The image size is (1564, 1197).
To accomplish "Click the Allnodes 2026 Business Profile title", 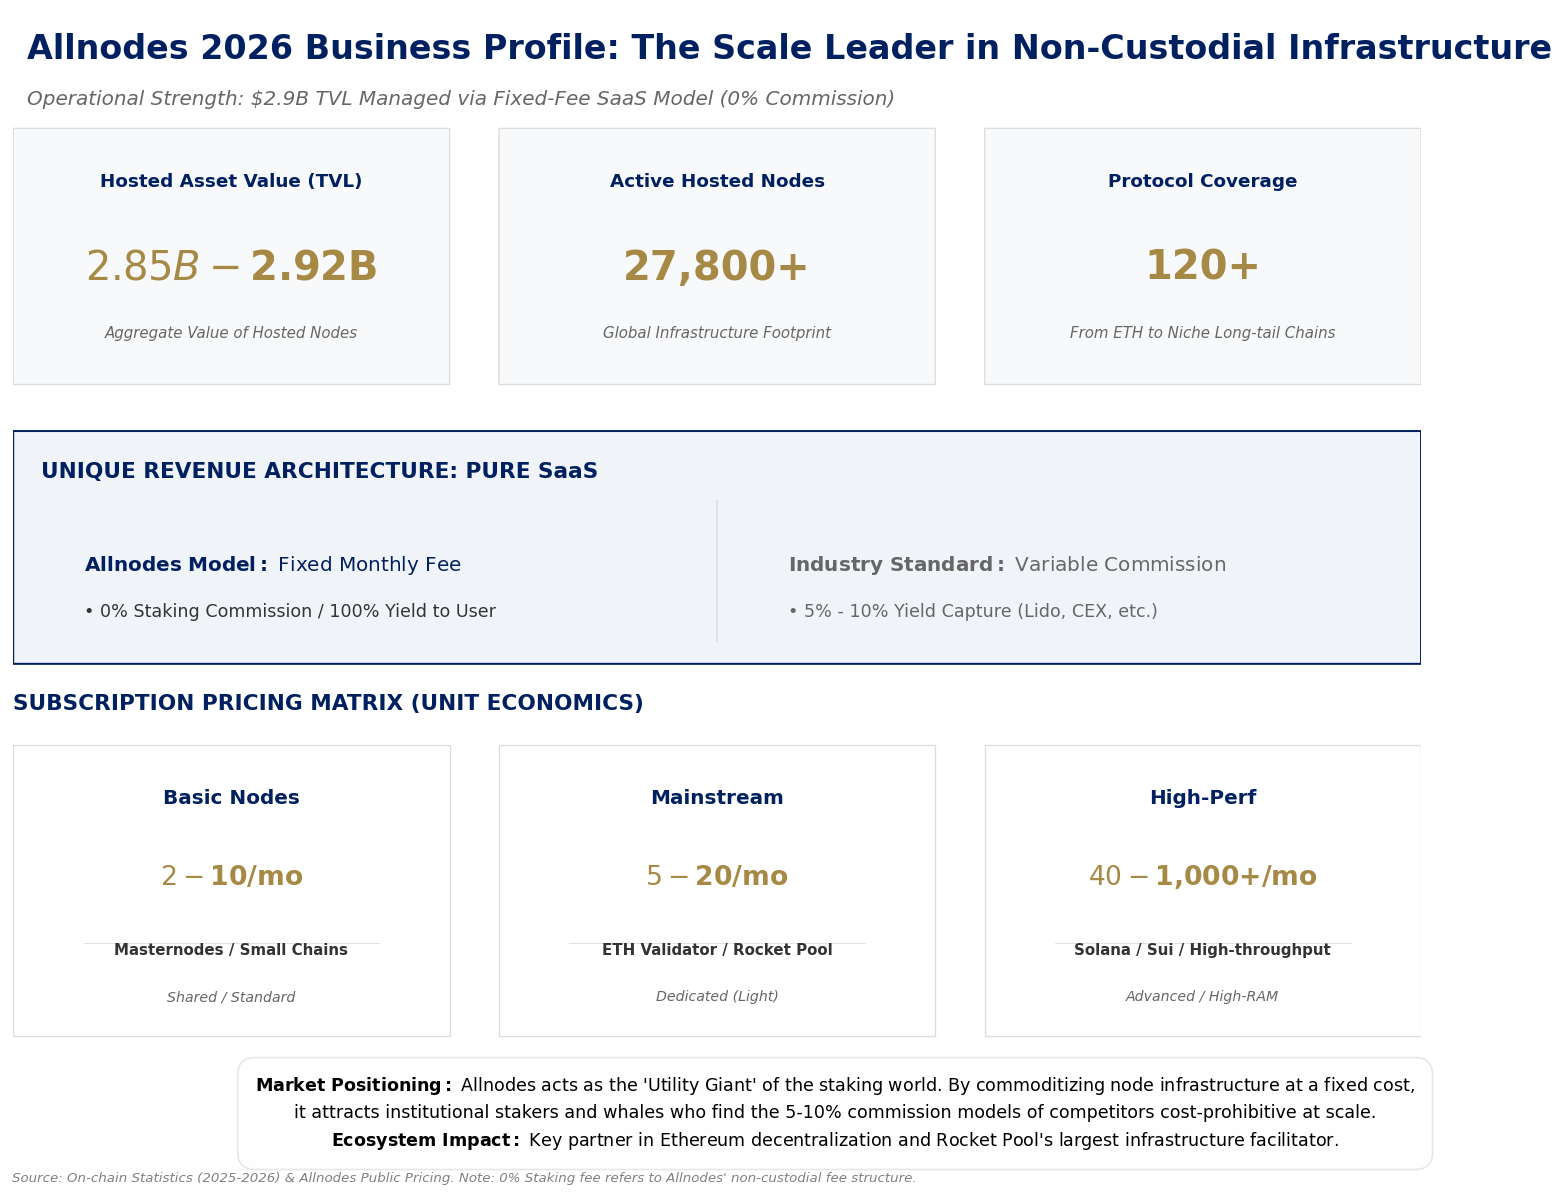I will [x=788, y=48].
